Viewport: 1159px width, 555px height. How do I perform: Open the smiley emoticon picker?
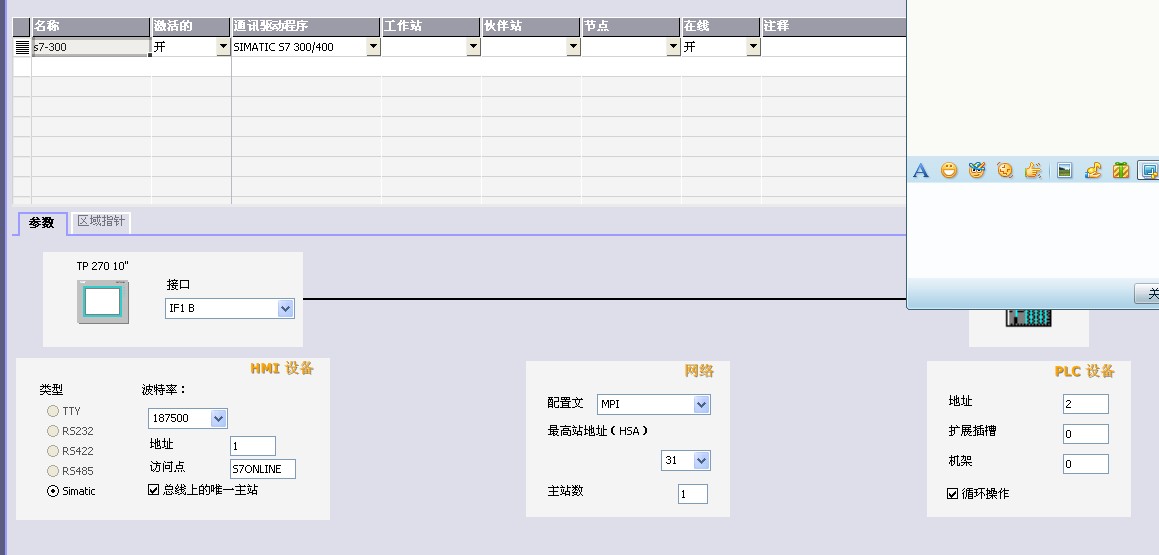pyautogui.click(x=949, y=171)
